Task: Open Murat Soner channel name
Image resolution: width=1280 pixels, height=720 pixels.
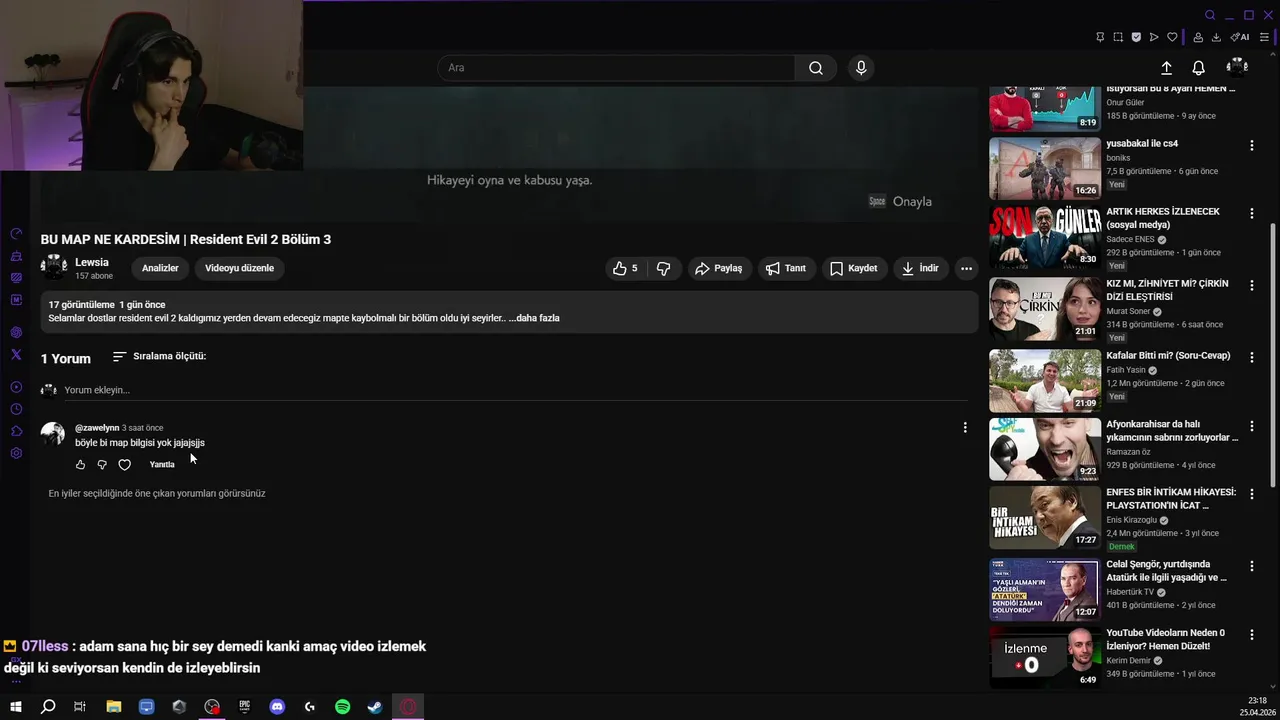Action: pos(1128,311)
